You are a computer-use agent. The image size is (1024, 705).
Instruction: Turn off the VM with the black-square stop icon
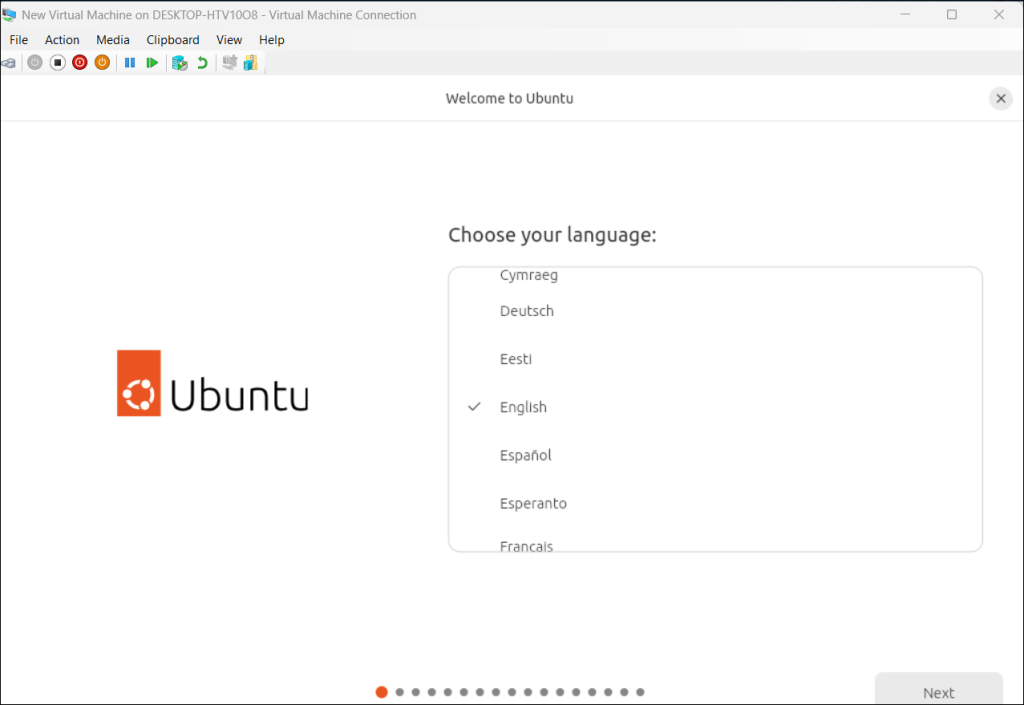click(57, 63)
